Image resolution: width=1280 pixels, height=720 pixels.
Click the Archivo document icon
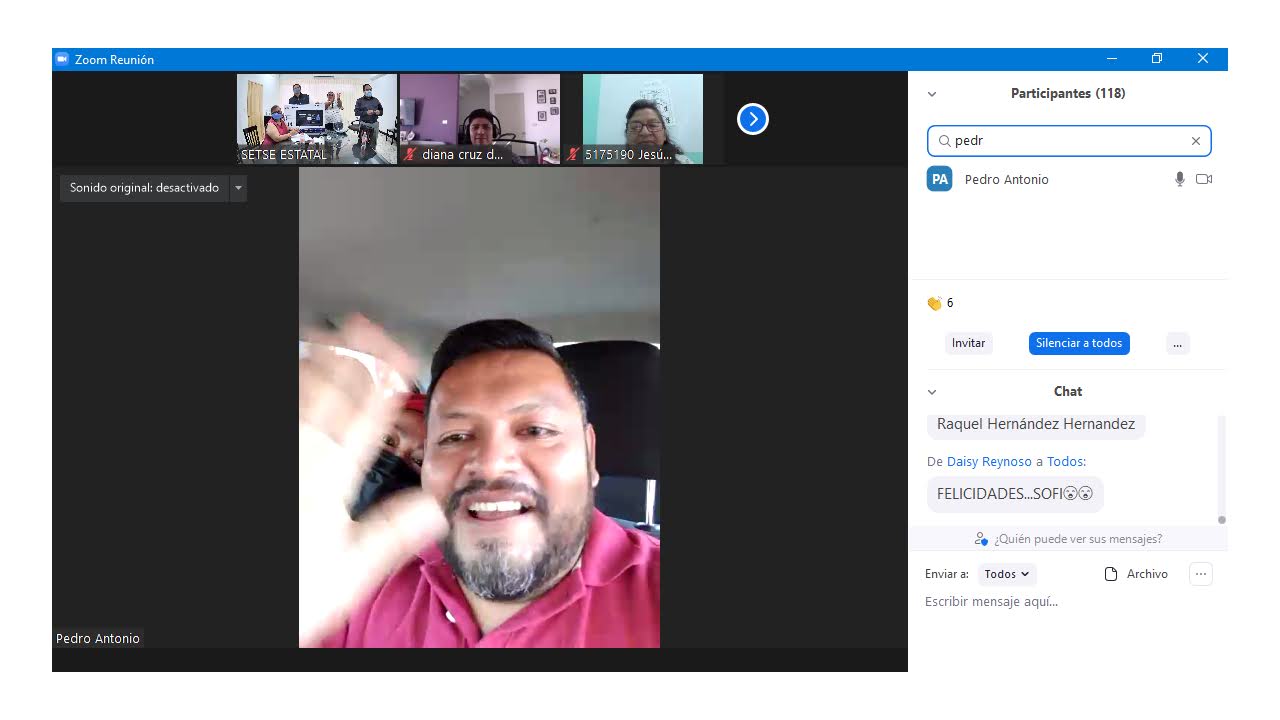coord(1110,574)
